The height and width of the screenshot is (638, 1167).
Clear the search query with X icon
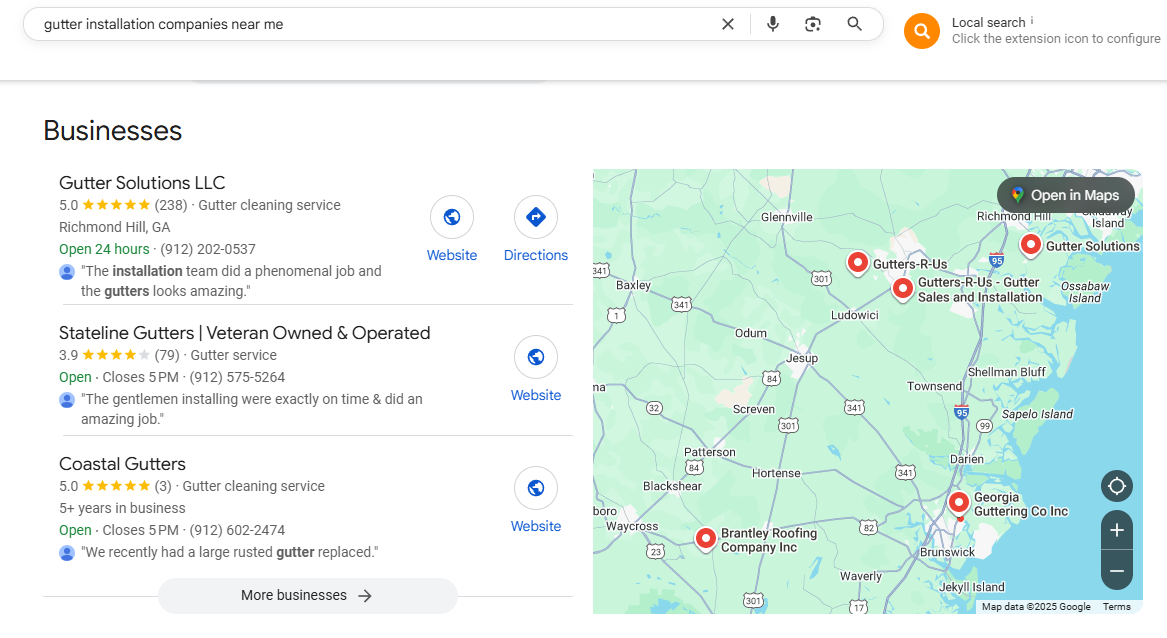tap(728, 24)
